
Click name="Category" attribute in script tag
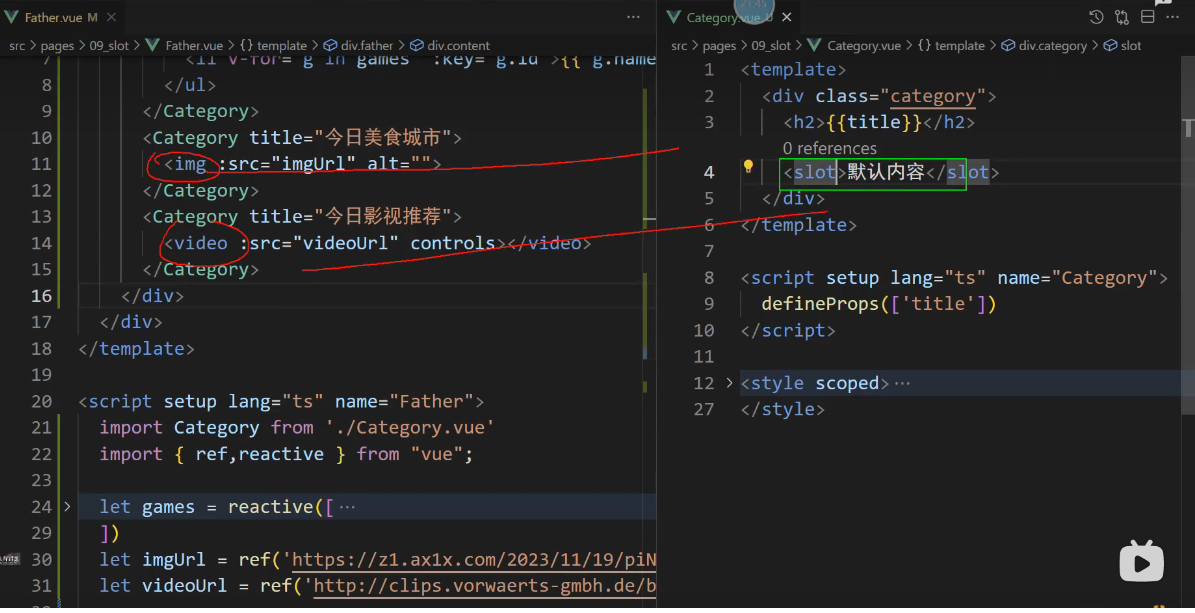1078,278
